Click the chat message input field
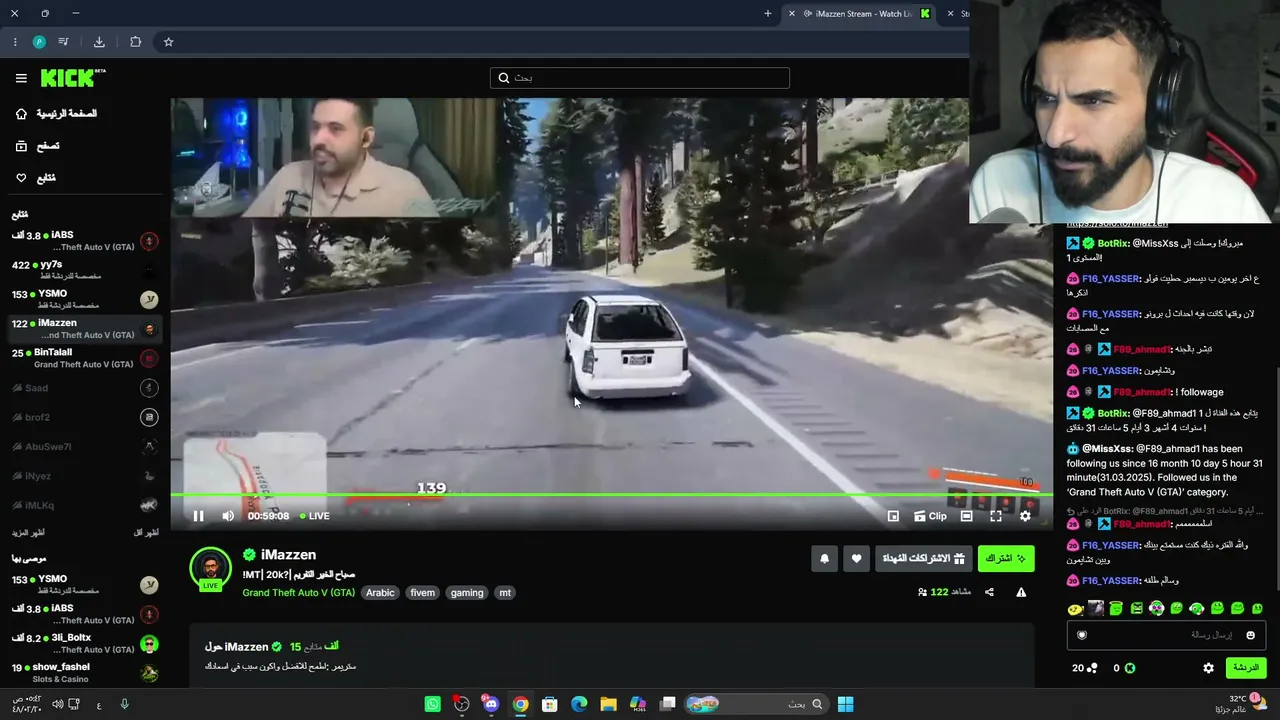The height and width of the screenshot is (720, 1280). 1166,635
